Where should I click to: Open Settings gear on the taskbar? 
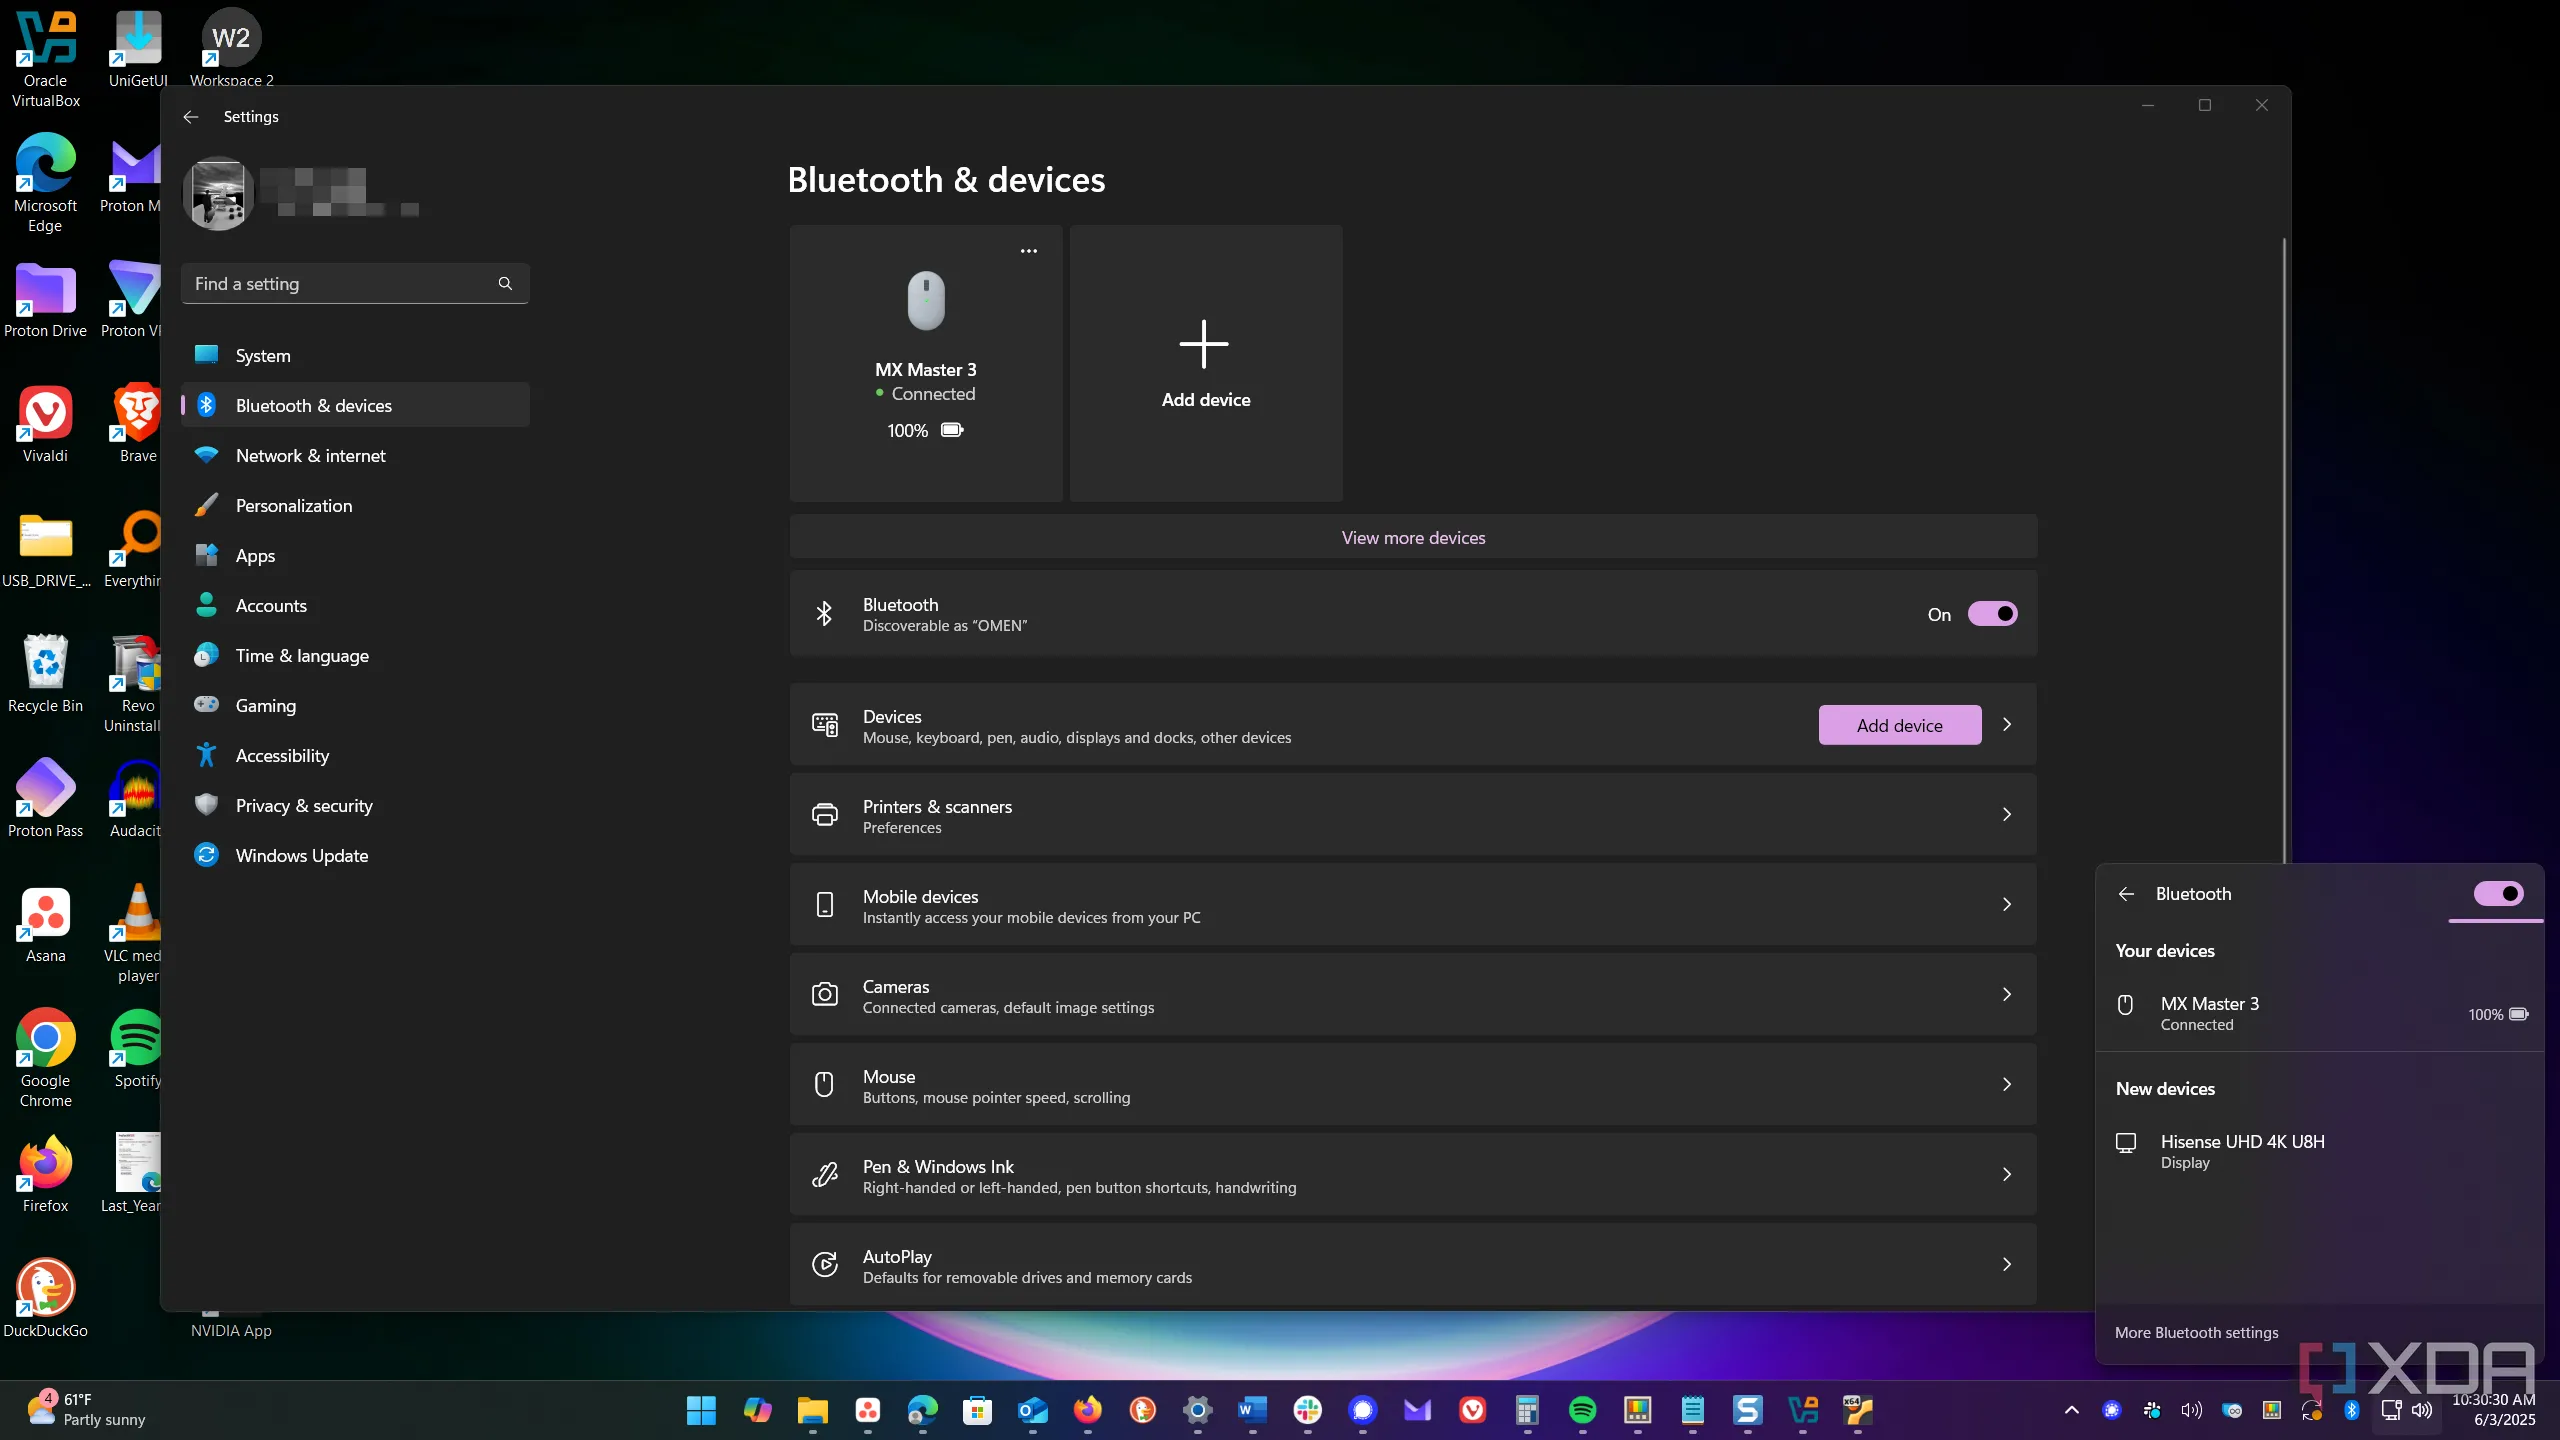[1197, 1410]
